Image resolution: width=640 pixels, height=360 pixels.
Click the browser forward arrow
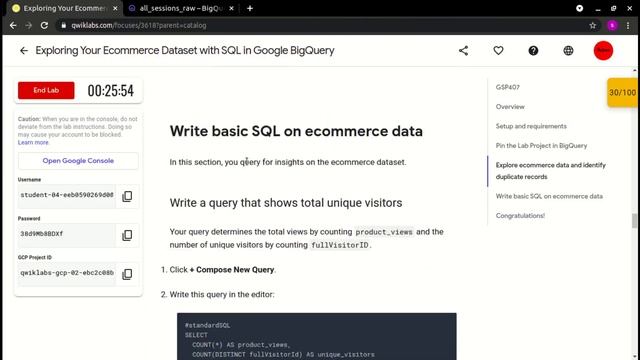pyautogui.click(x=29, y=25)
